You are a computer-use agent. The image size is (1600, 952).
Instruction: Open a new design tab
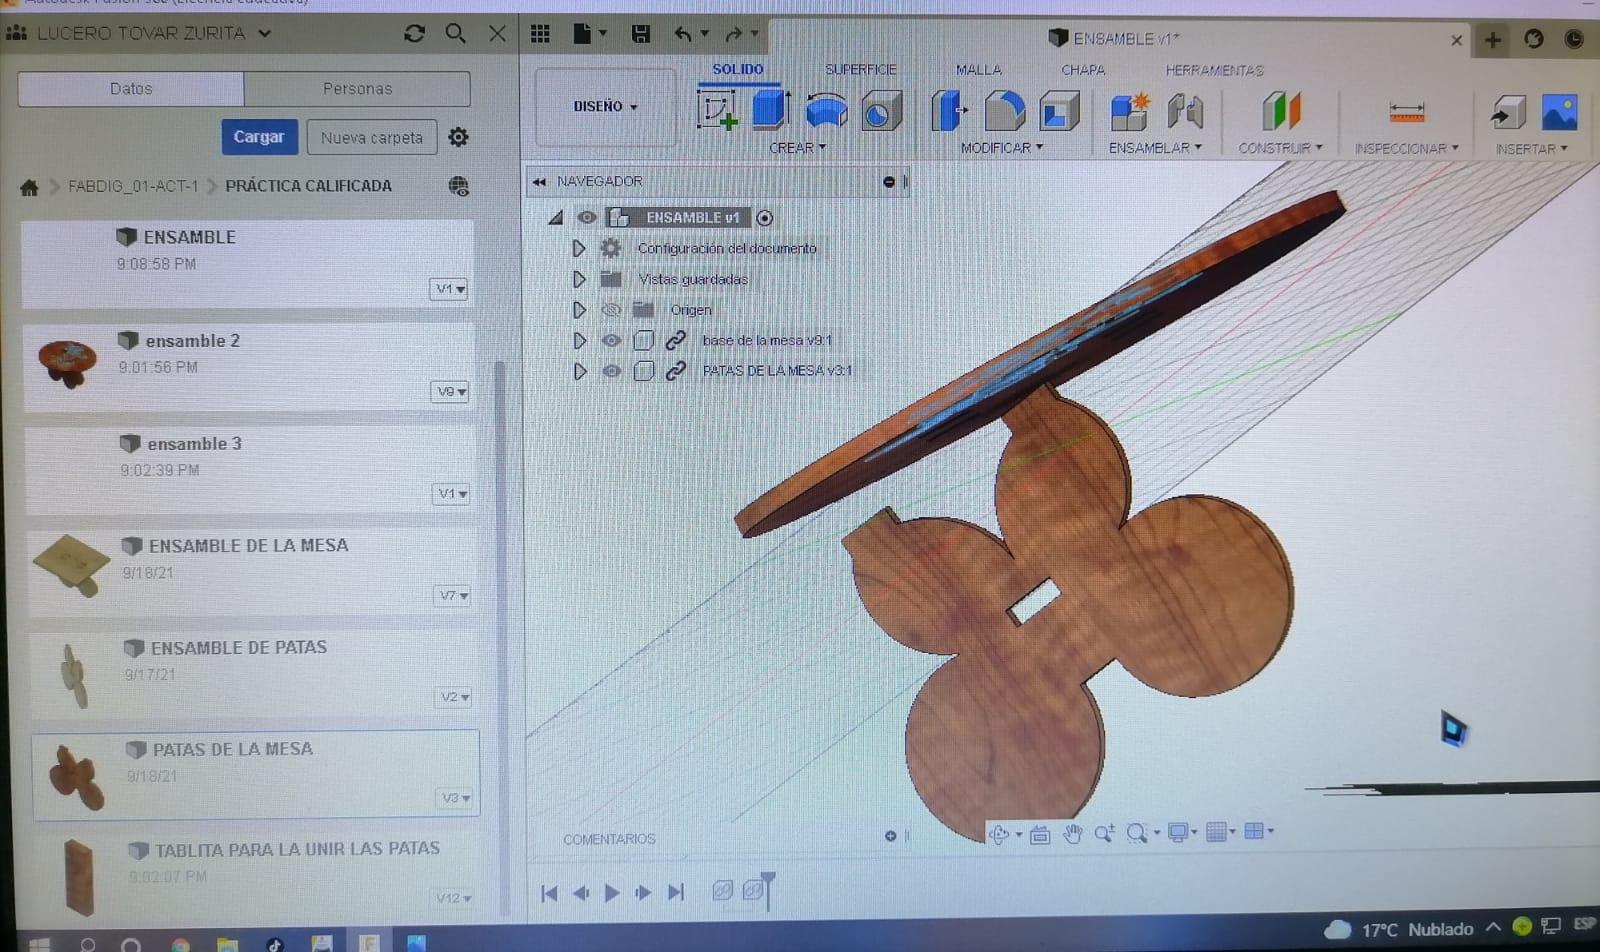(x=1492, y=40)
